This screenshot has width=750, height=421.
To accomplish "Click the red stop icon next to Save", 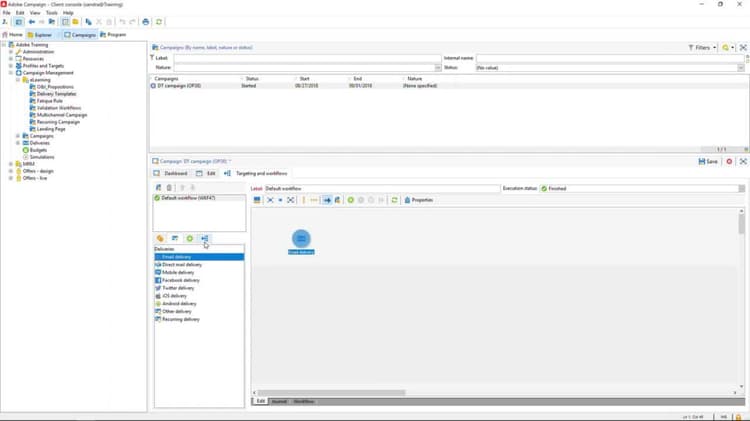I will click(729, 162).
